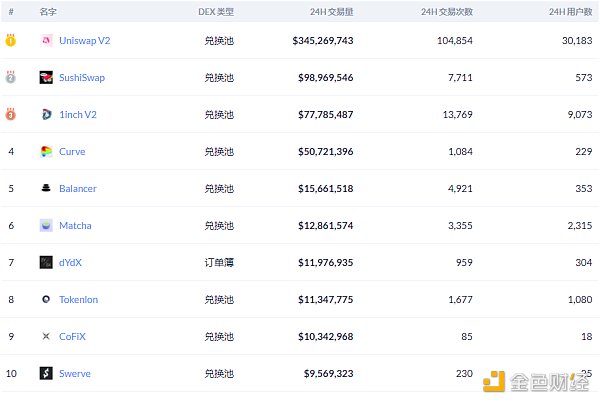Click the silver rank 2 medal
Viewport: 600px width, 403px height.
click(x=11, y=77)
